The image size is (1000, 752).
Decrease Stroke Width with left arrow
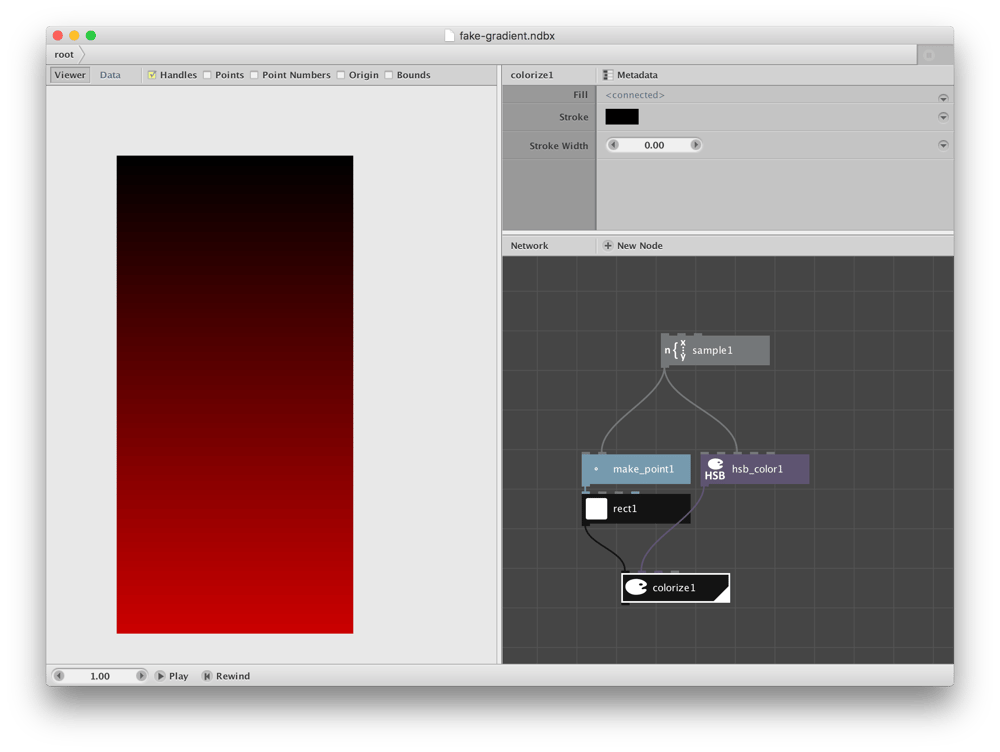click(x=614, y=145)
